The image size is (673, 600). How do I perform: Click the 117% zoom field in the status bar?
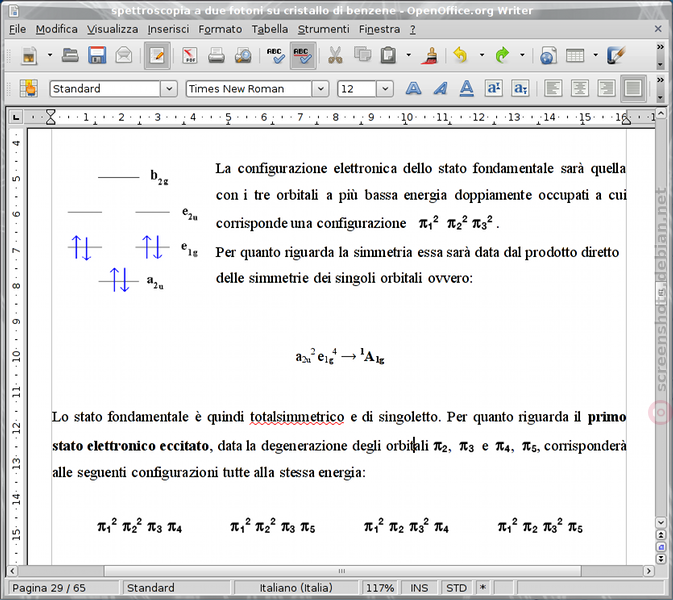pos(380,588)
